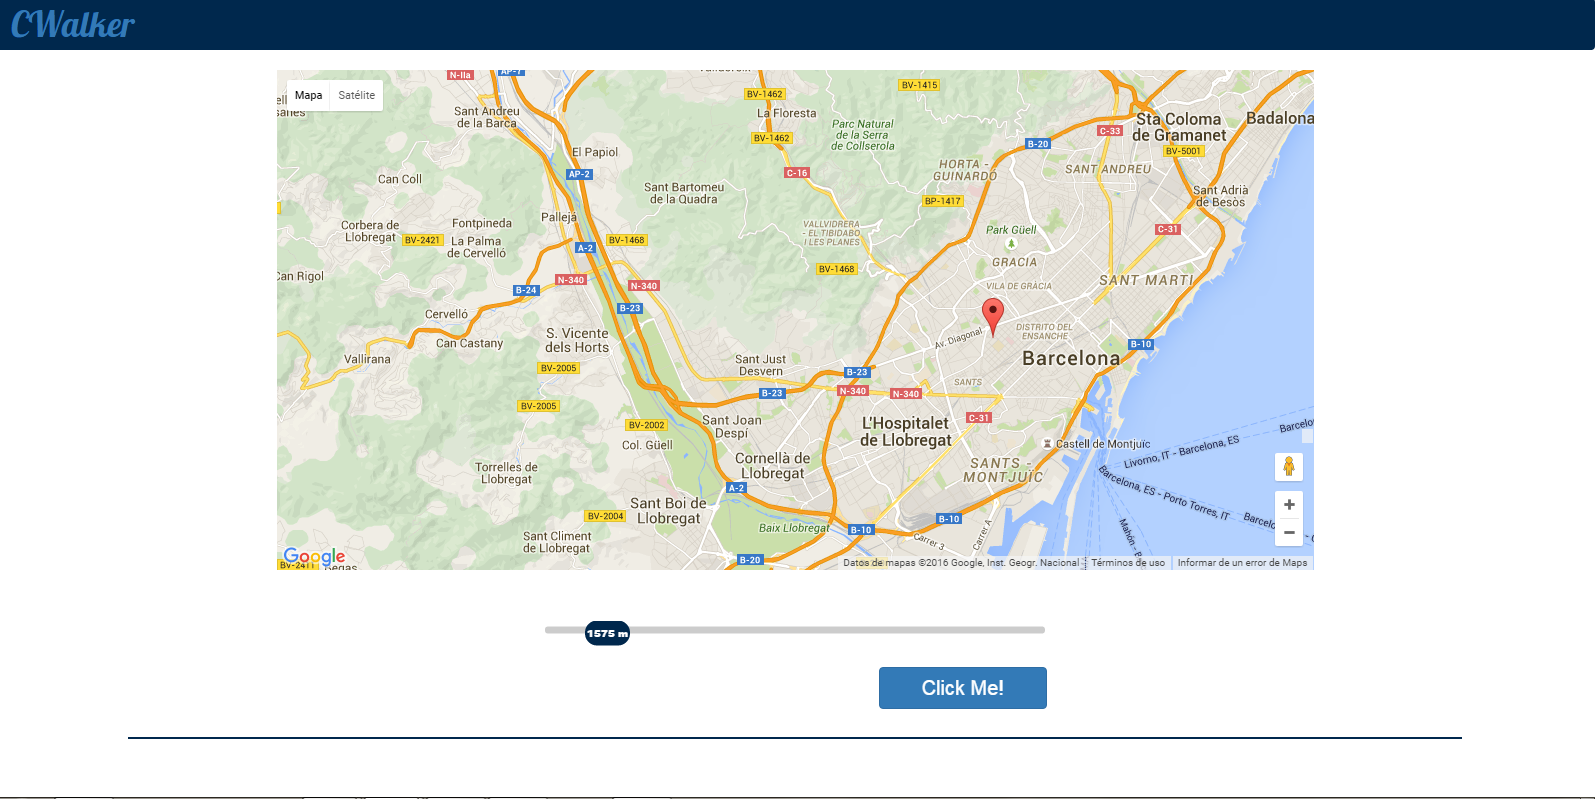Click the Sant Just Desvern label
The height and width of the screenshot is (799, 1595).
760,365
